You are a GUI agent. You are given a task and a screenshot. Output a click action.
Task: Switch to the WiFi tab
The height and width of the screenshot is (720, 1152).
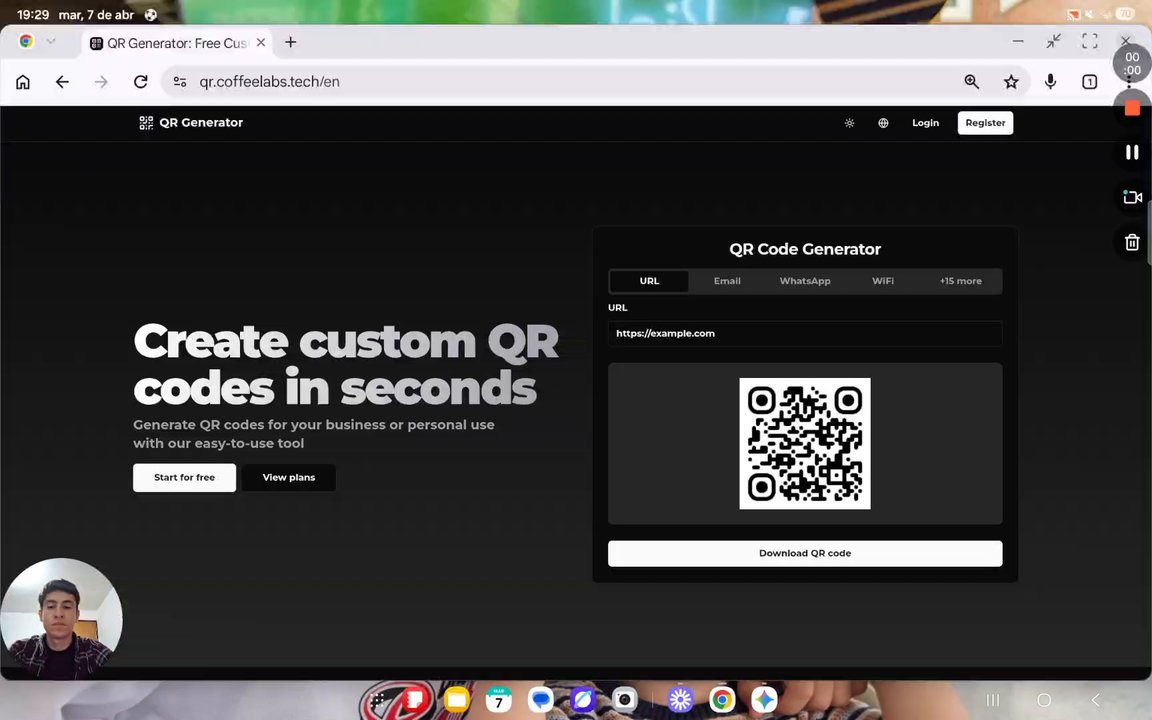click(x=883, y=281)
